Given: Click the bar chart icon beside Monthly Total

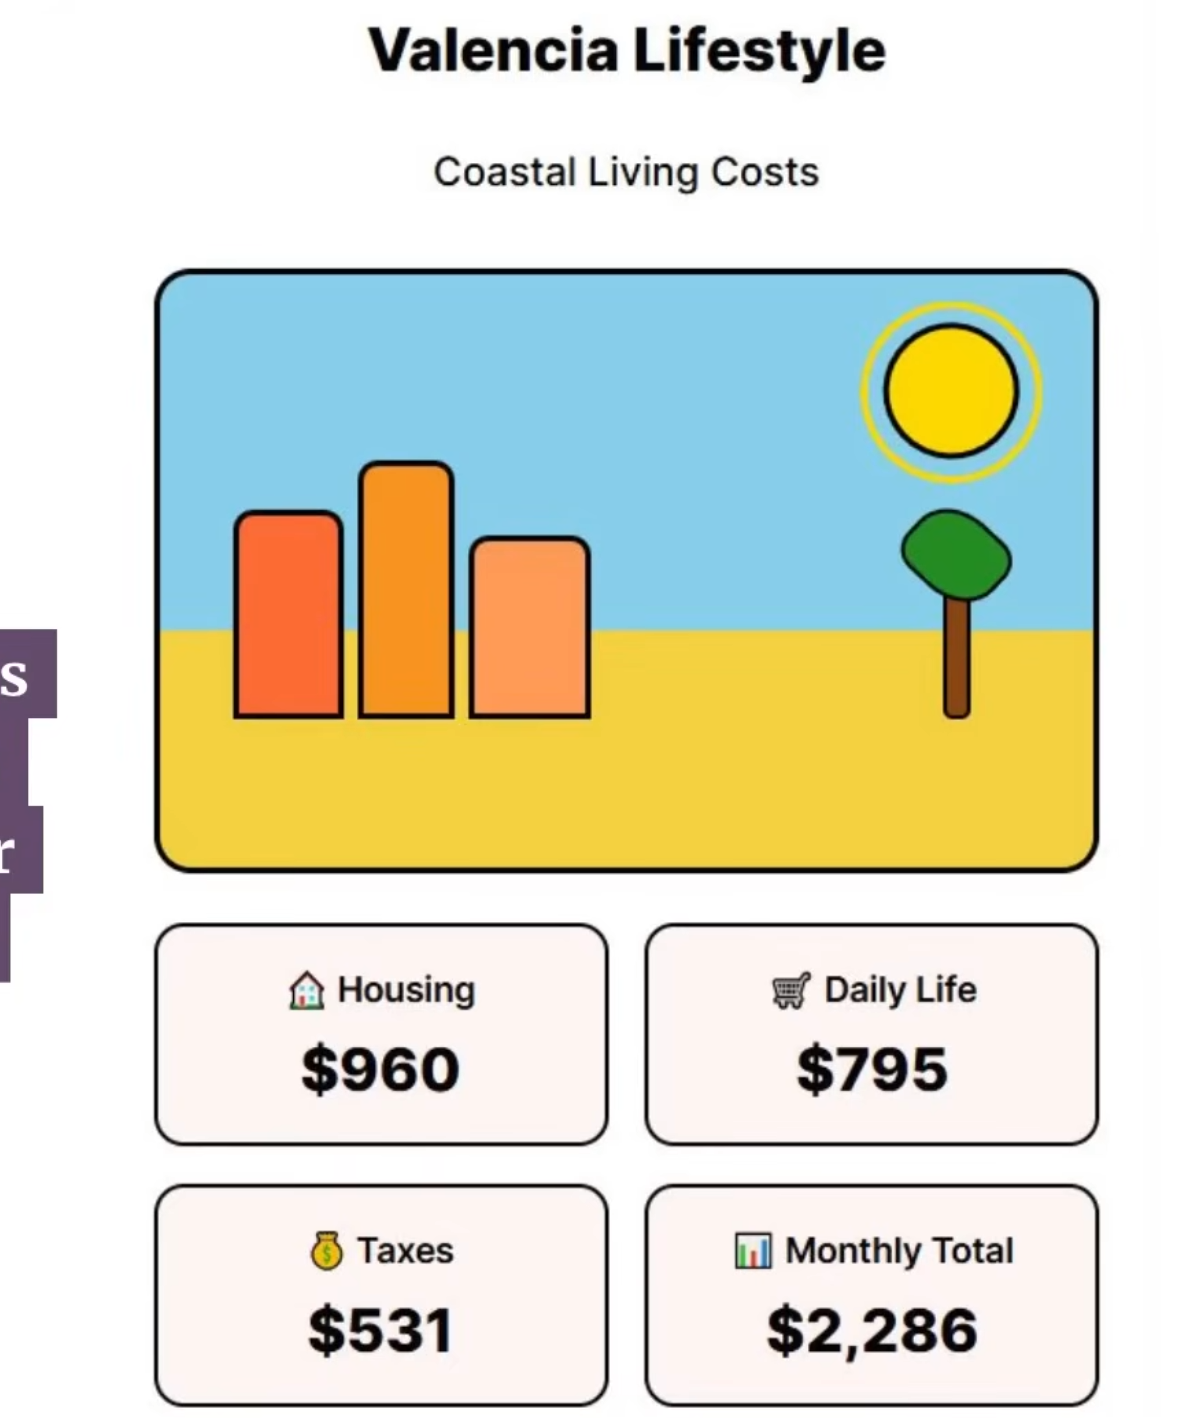Looking at the screenshot, I should [x=753, y=1250].
